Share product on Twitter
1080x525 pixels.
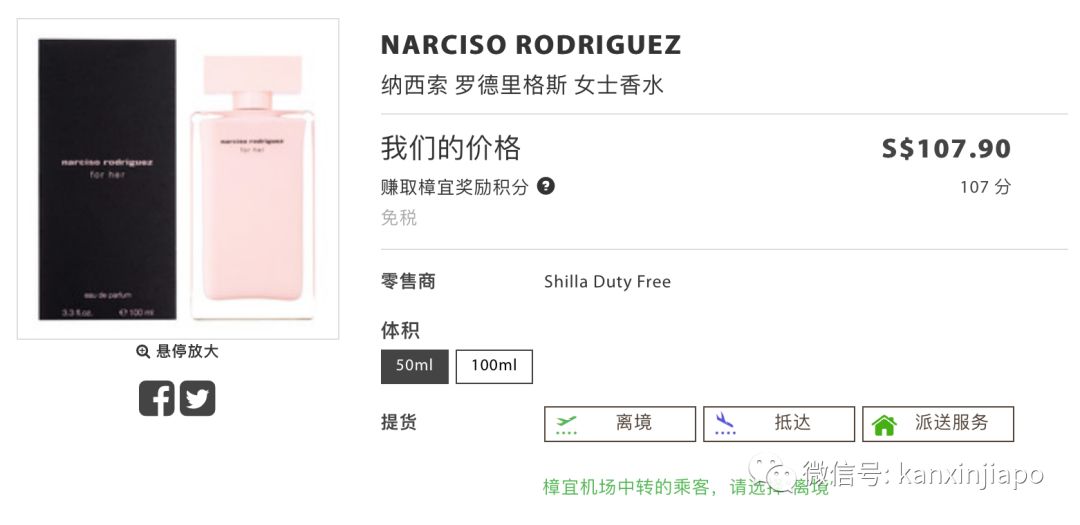click(198, 398)
